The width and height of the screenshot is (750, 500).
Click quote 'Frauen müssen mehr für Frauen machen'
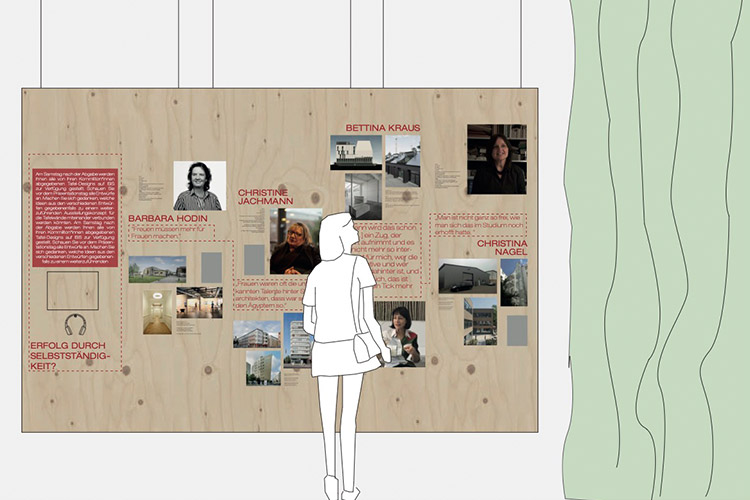tap(171, 232)
